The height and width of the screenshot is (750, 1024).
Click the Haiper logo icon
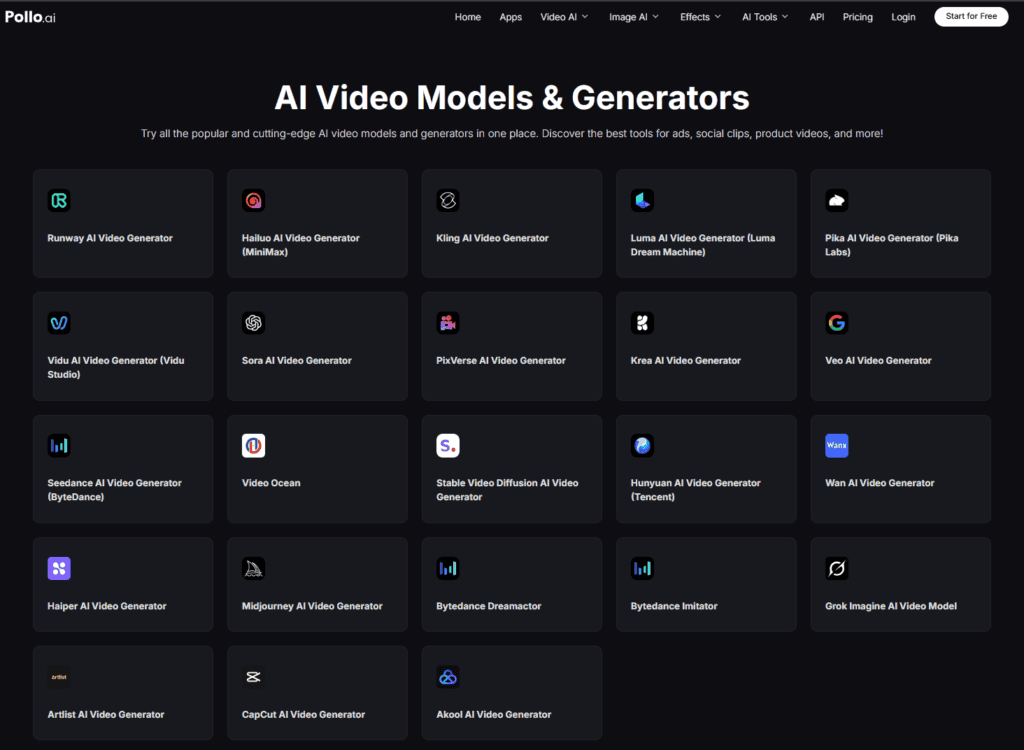click(59, 568)
